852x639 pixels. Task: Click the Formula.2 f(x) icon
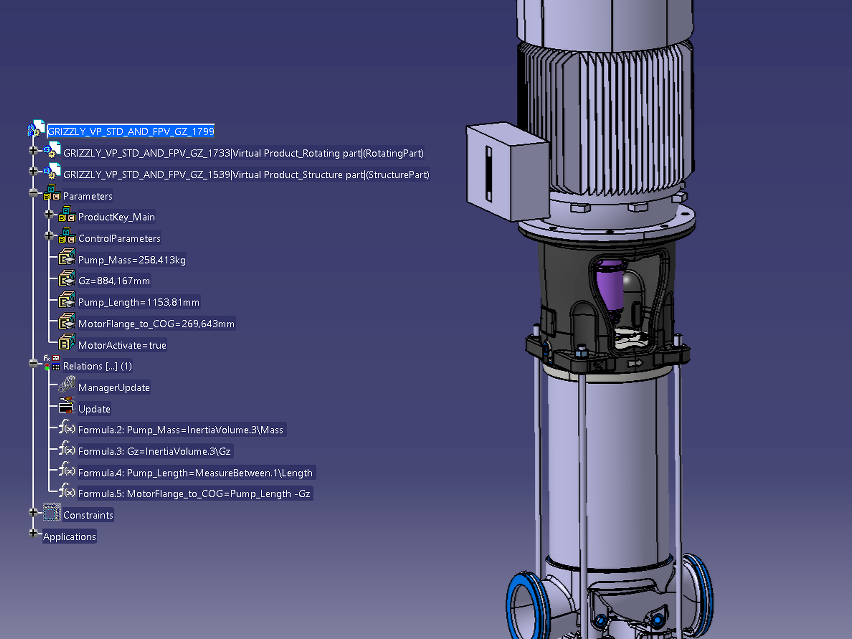click(x=67, y=429)
